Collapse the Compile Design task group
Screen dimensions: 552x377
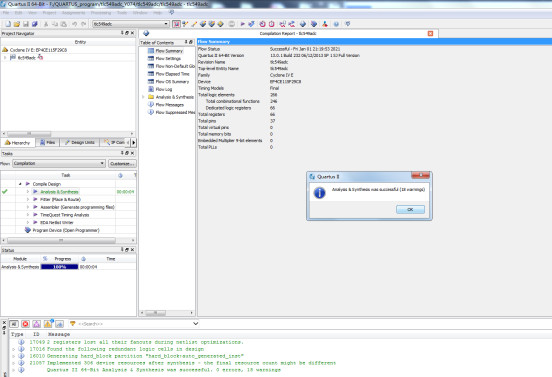20,184
